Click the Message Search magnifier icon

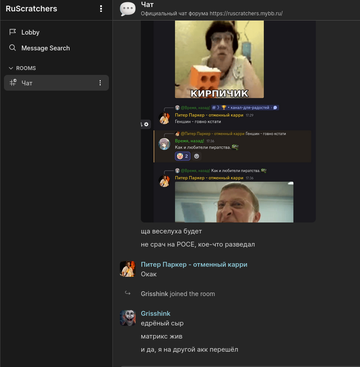pos(12,48)
